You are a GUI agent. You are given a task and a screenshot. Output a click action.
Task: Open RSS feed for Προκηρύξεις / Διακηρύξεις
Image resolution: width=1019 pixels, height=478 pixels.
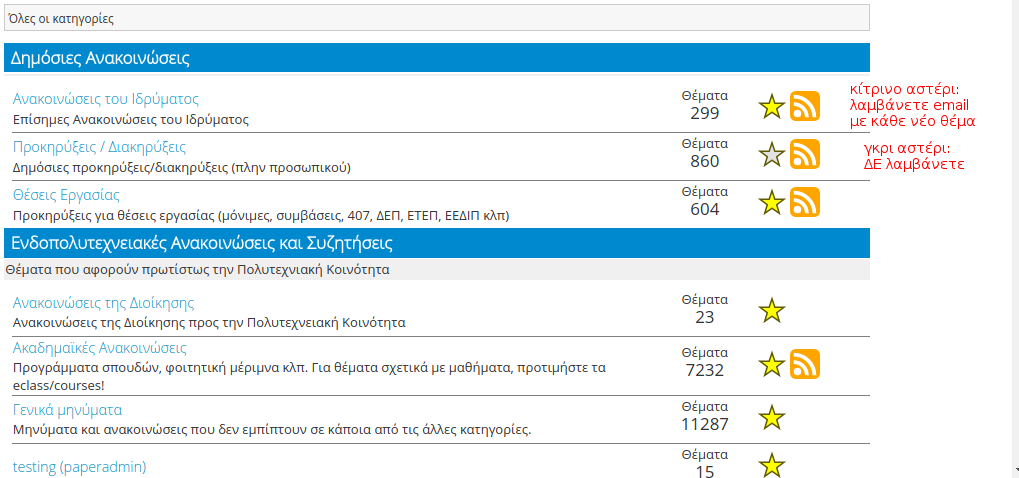[805, 154]
